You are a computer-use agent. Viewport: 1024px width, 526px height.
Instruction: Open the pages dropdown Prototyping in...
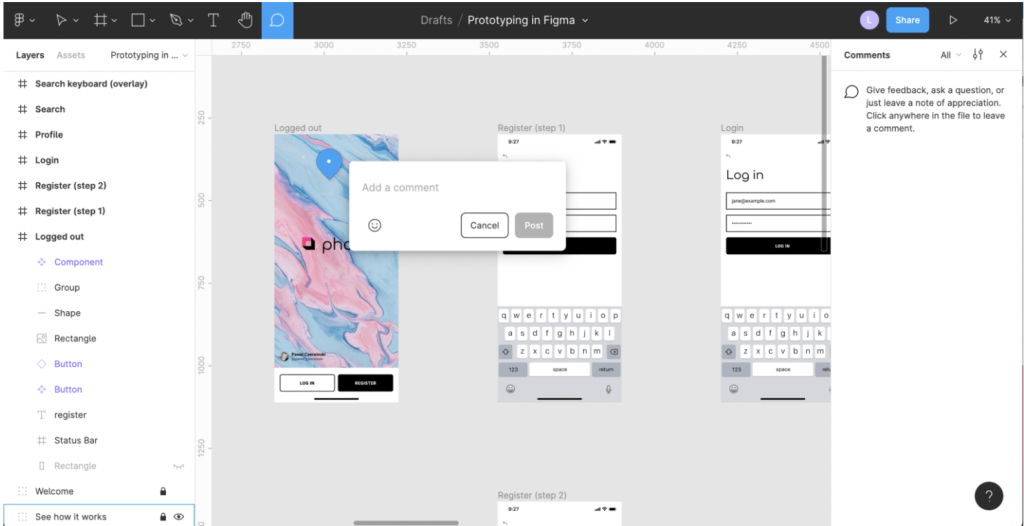click(149, 55)
